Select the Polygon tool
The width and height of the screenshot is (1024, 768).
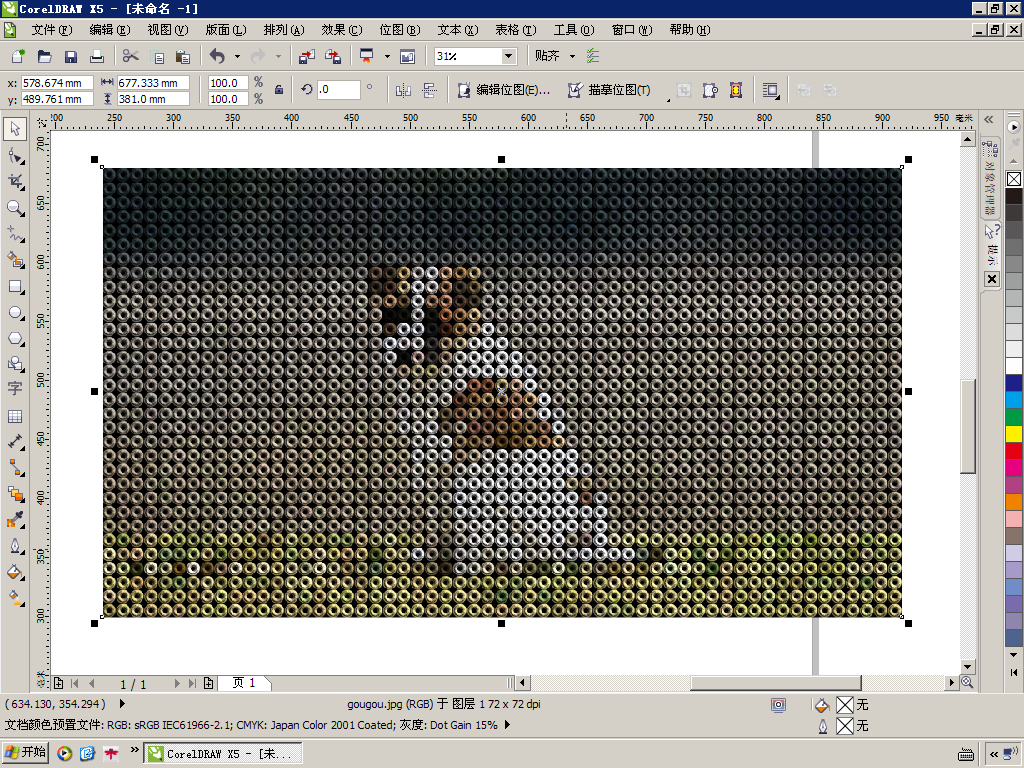(16, 338)
